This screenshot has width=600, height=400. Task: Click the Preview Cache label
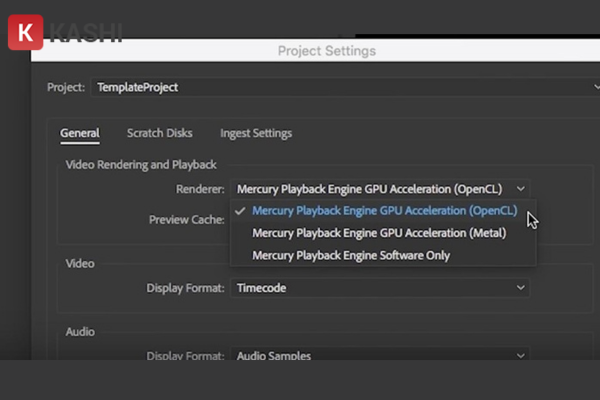tap(186, 220)
